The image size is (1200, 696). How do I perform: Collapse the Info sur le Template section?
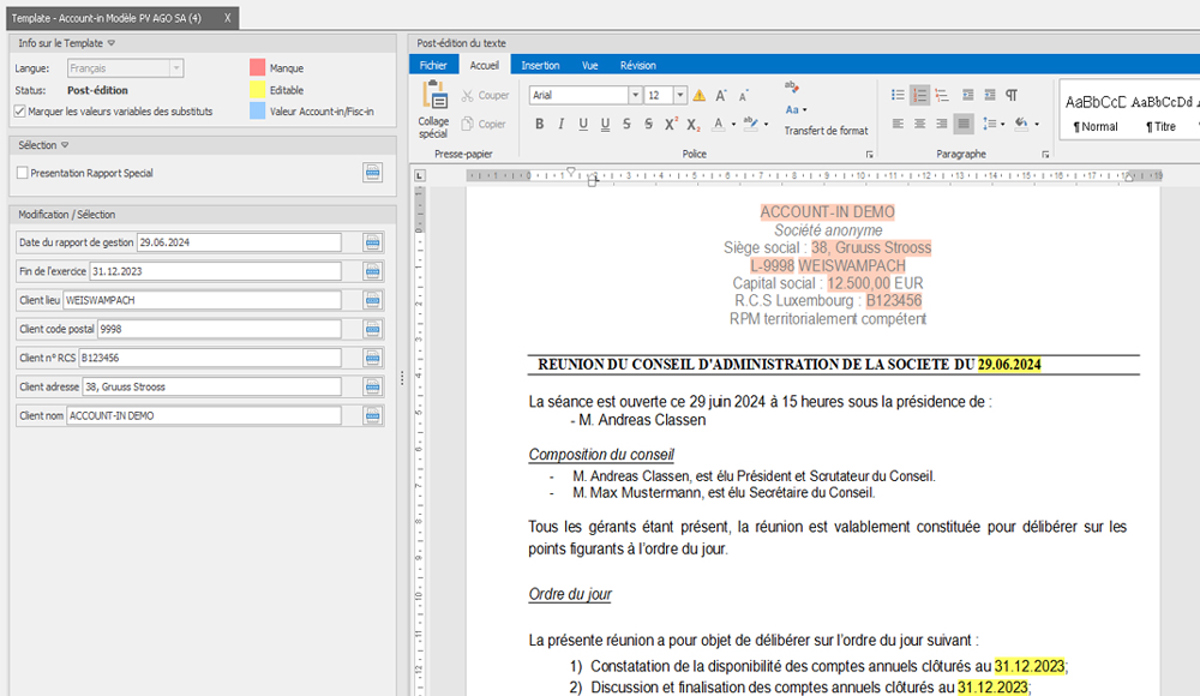coord(111,43)
